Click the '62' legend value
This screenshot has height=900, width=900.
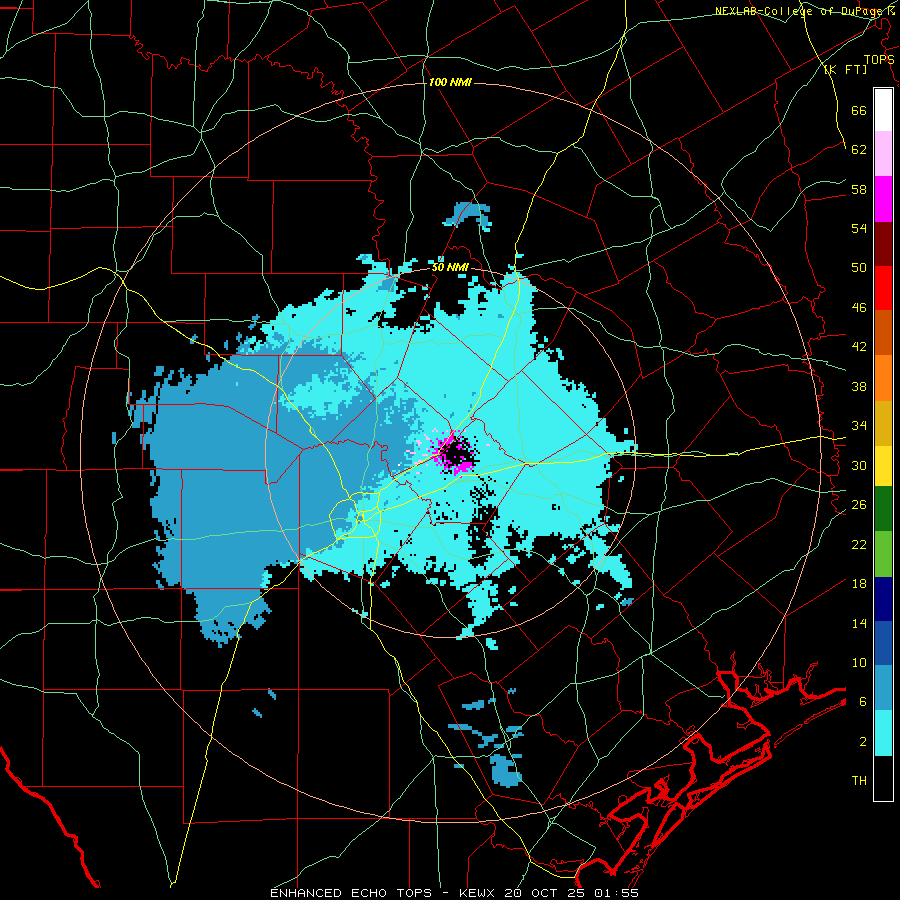[x=859, y=150]
